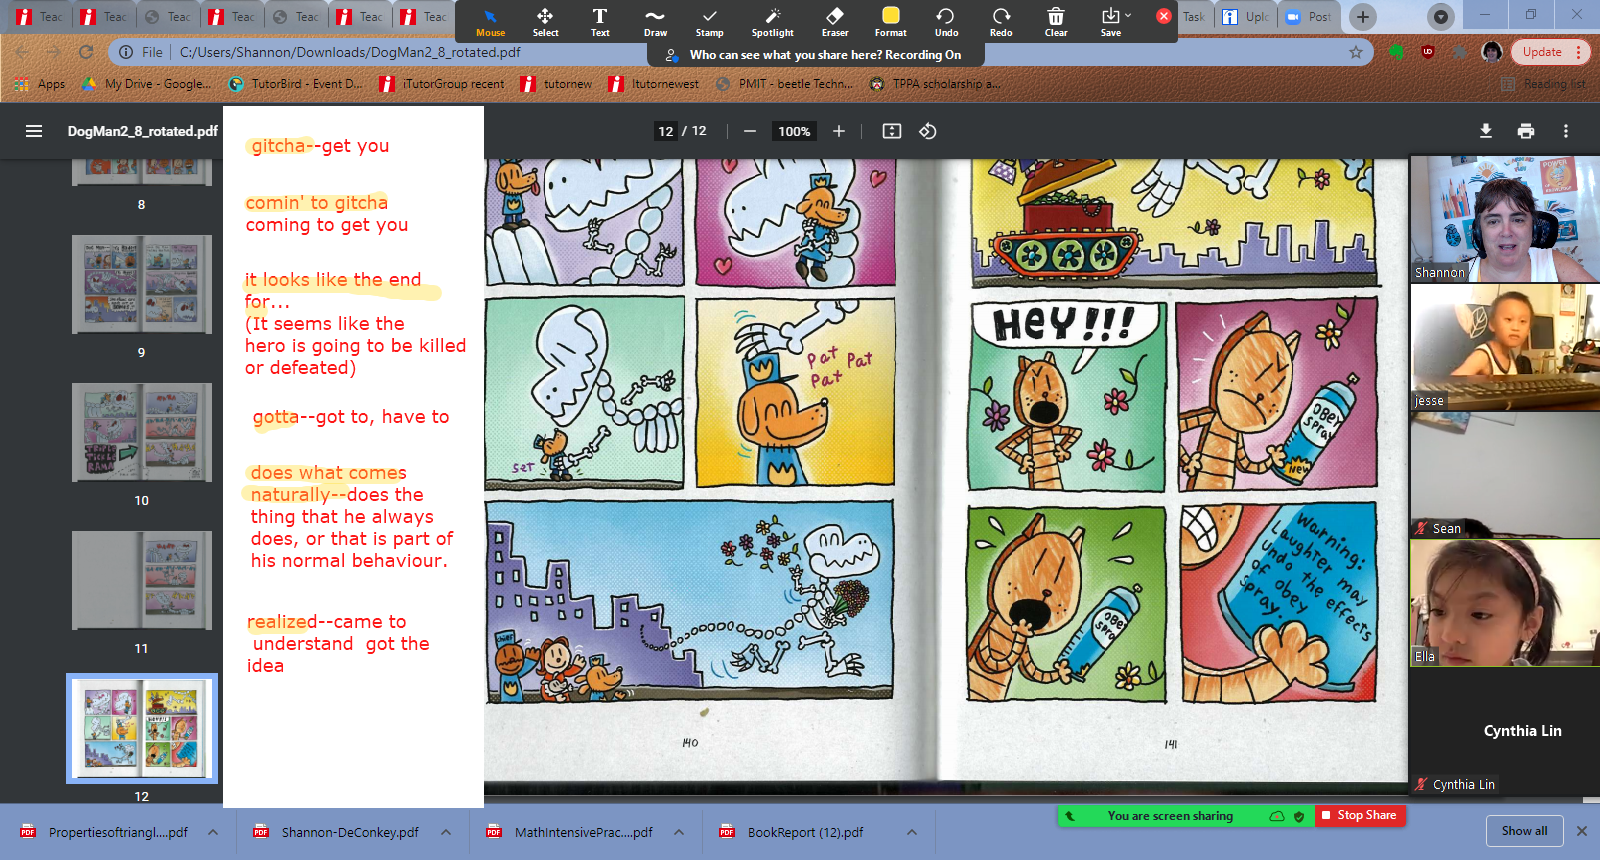Image resolution: width=1600 pixels, height=860 pixels.
Task: Switch to the Task browser tab
Action: coord(1194,17)
